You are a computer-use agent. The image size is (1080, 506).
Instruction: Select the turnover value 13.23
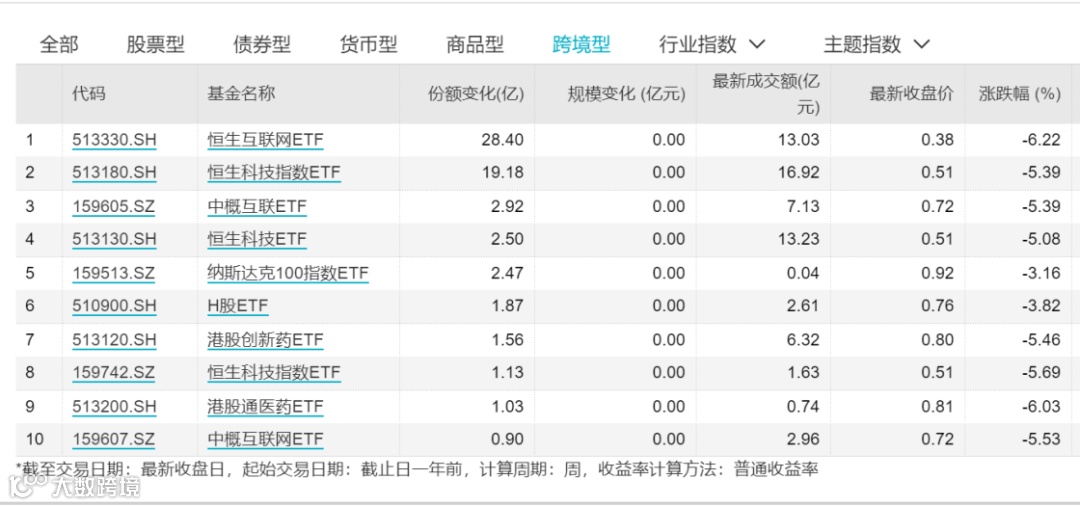coord(798,240)
